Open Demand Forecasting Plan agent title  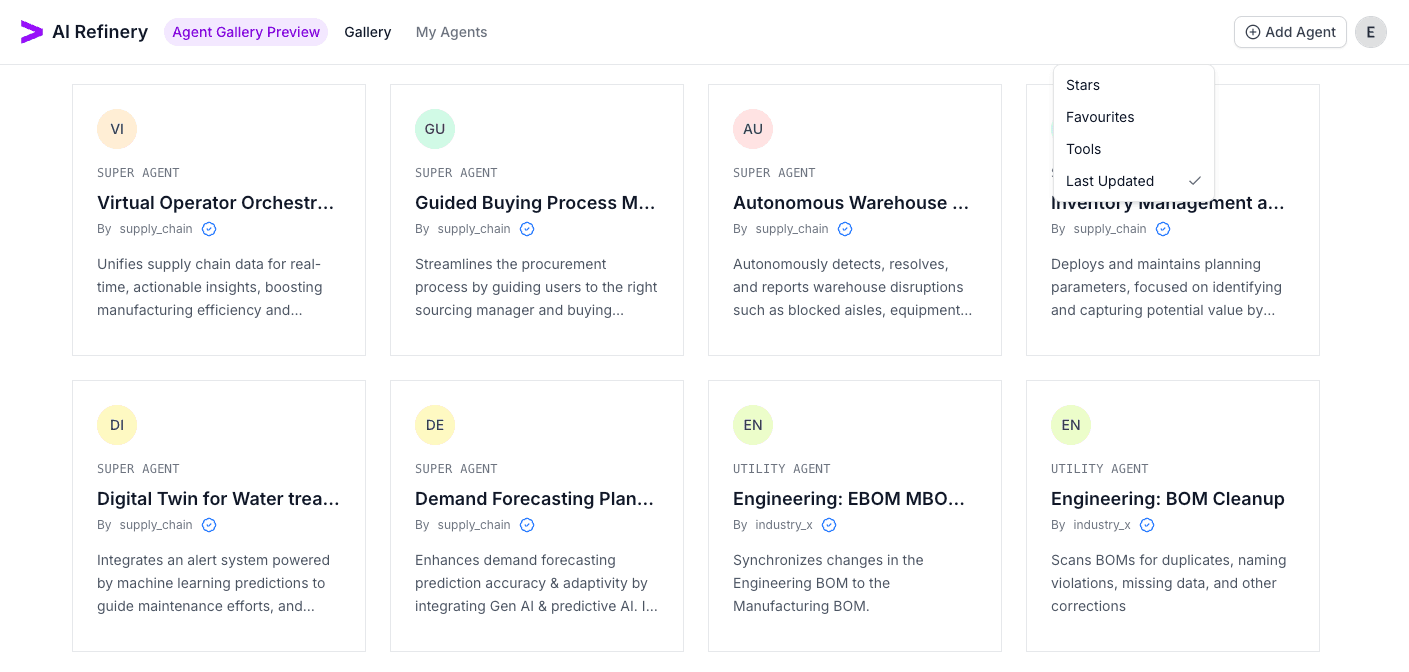(534, 499)
